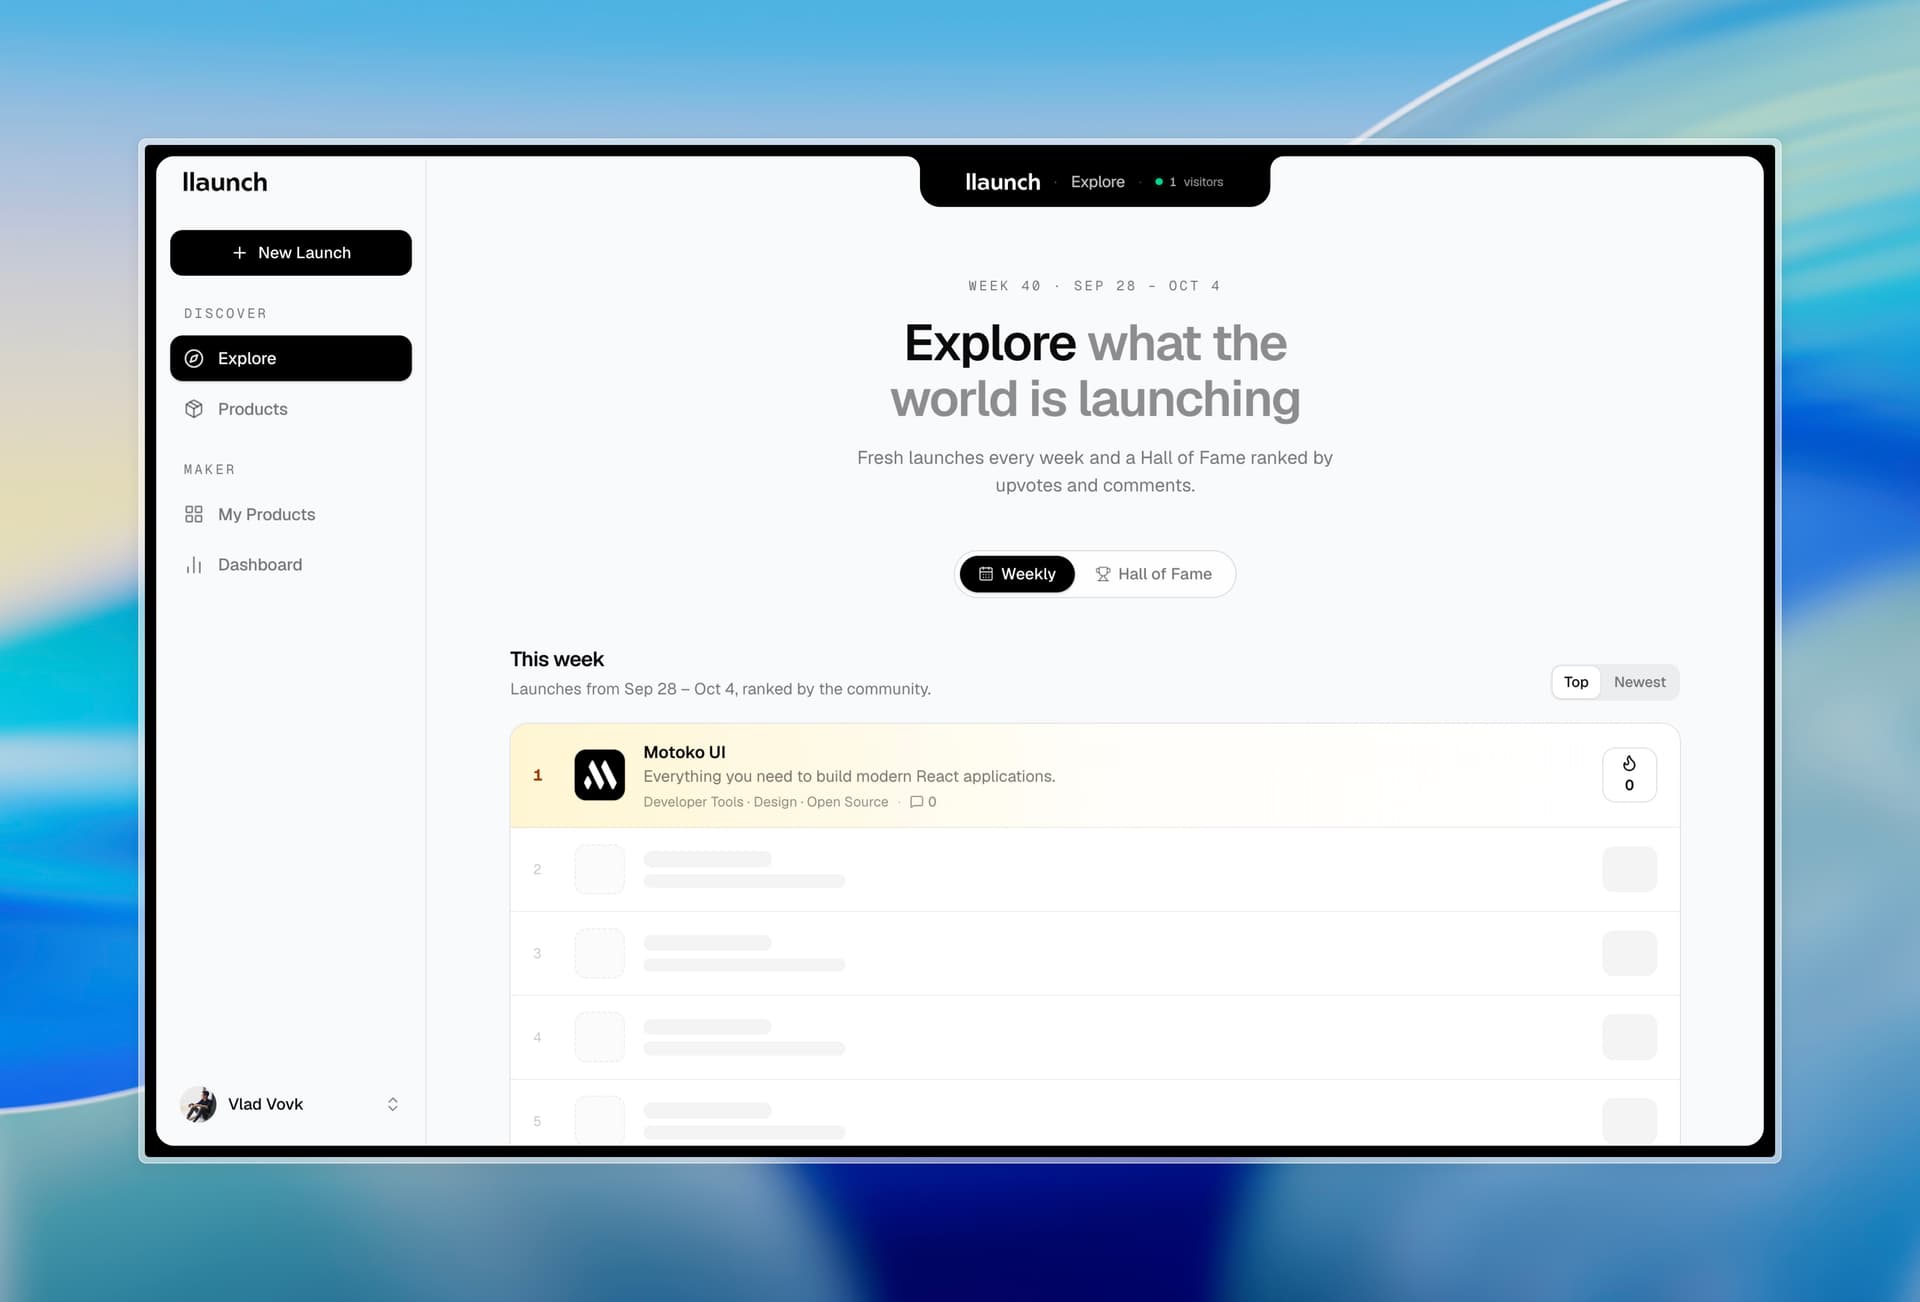
Task: Click the plus icon in New Launch
Action: [x=239, y=253]
